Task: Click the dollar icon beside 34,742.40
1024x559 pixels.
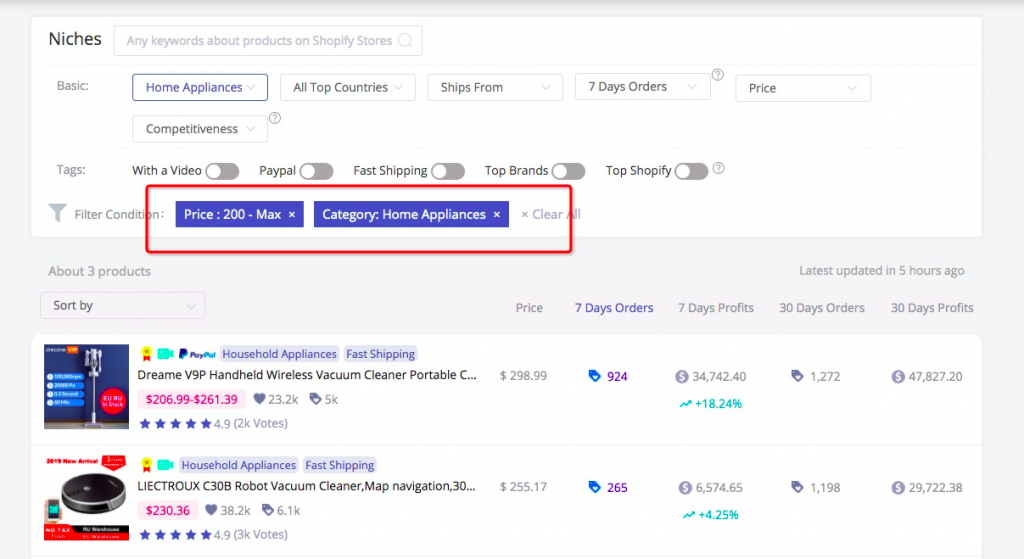Action: point(682,376)
